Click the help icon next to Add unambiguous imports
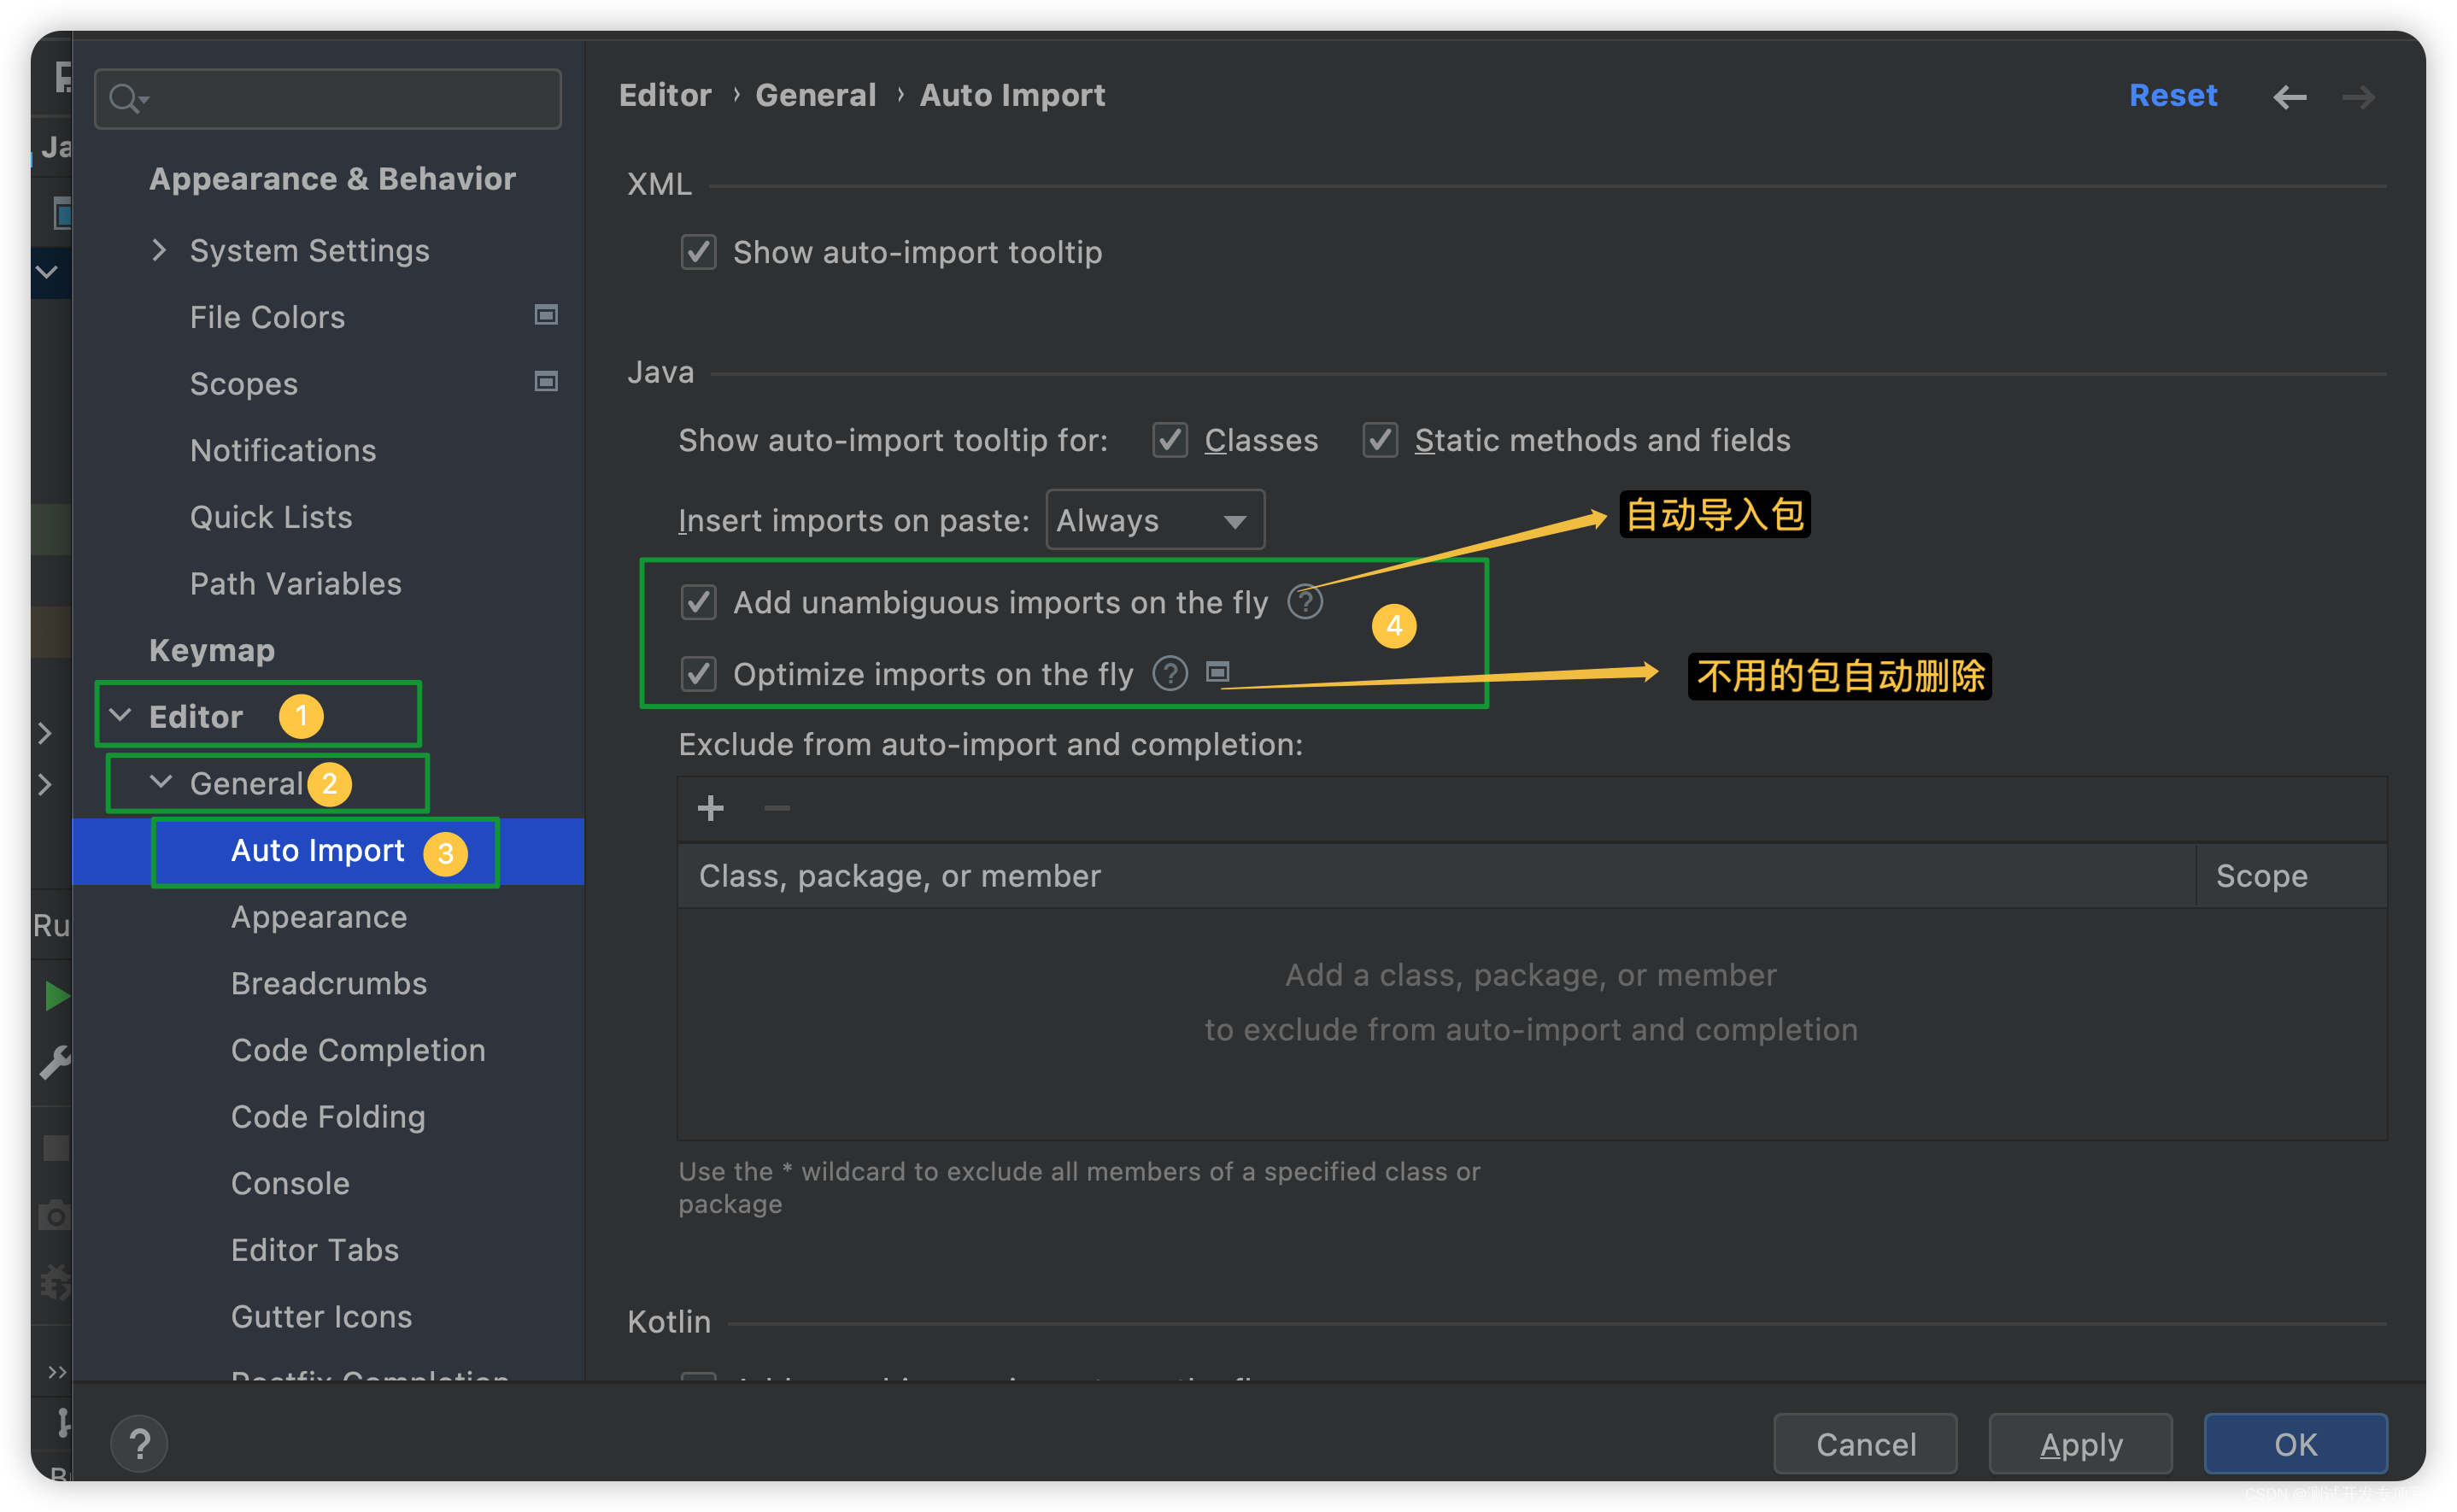Image resolution: width=2457 pixels, height=1512 pixels. coord(1304,602)
